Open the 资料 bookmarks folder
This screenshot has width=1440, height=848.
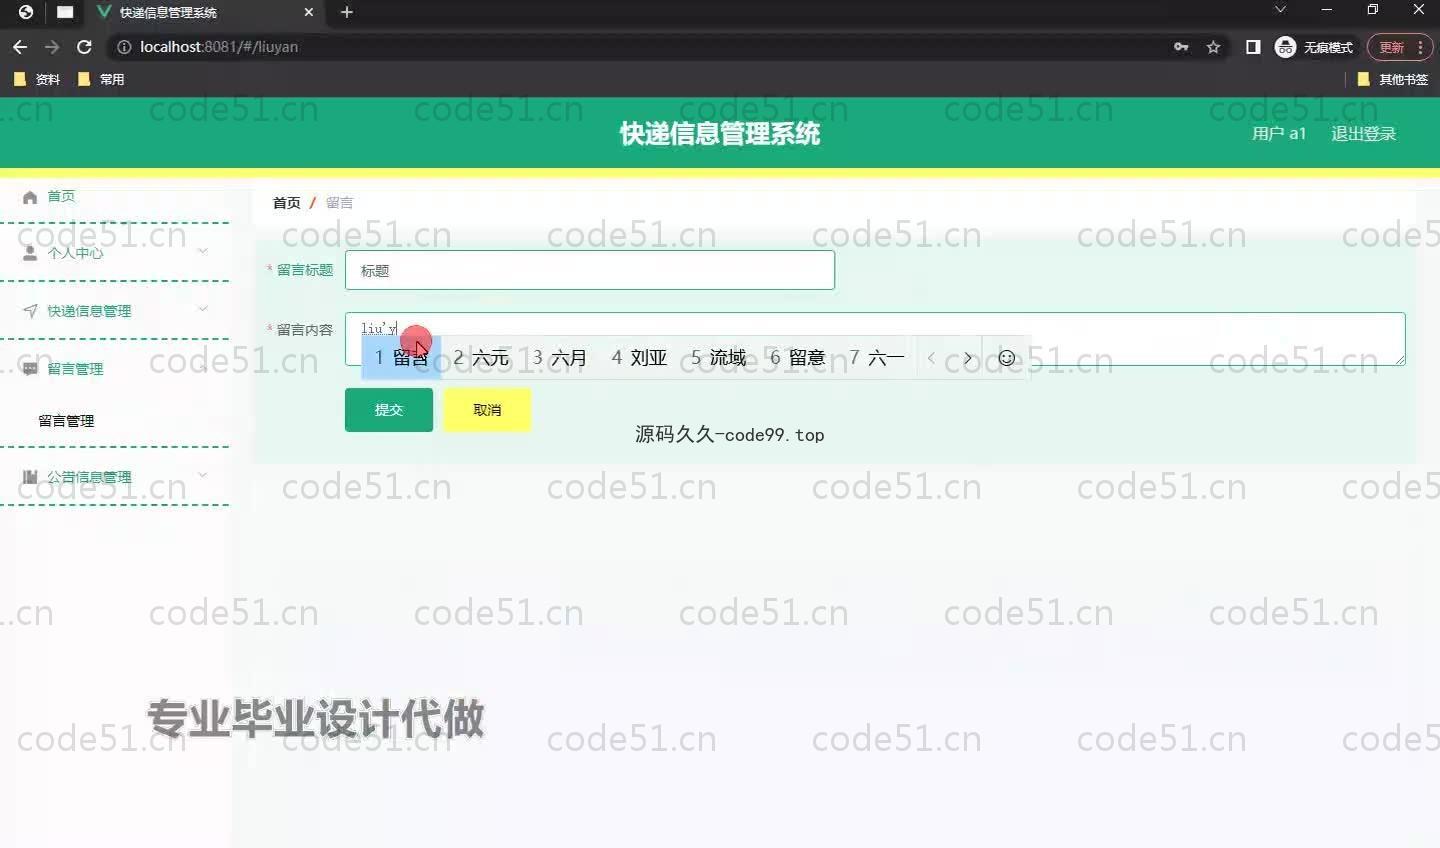coord(36,79)
